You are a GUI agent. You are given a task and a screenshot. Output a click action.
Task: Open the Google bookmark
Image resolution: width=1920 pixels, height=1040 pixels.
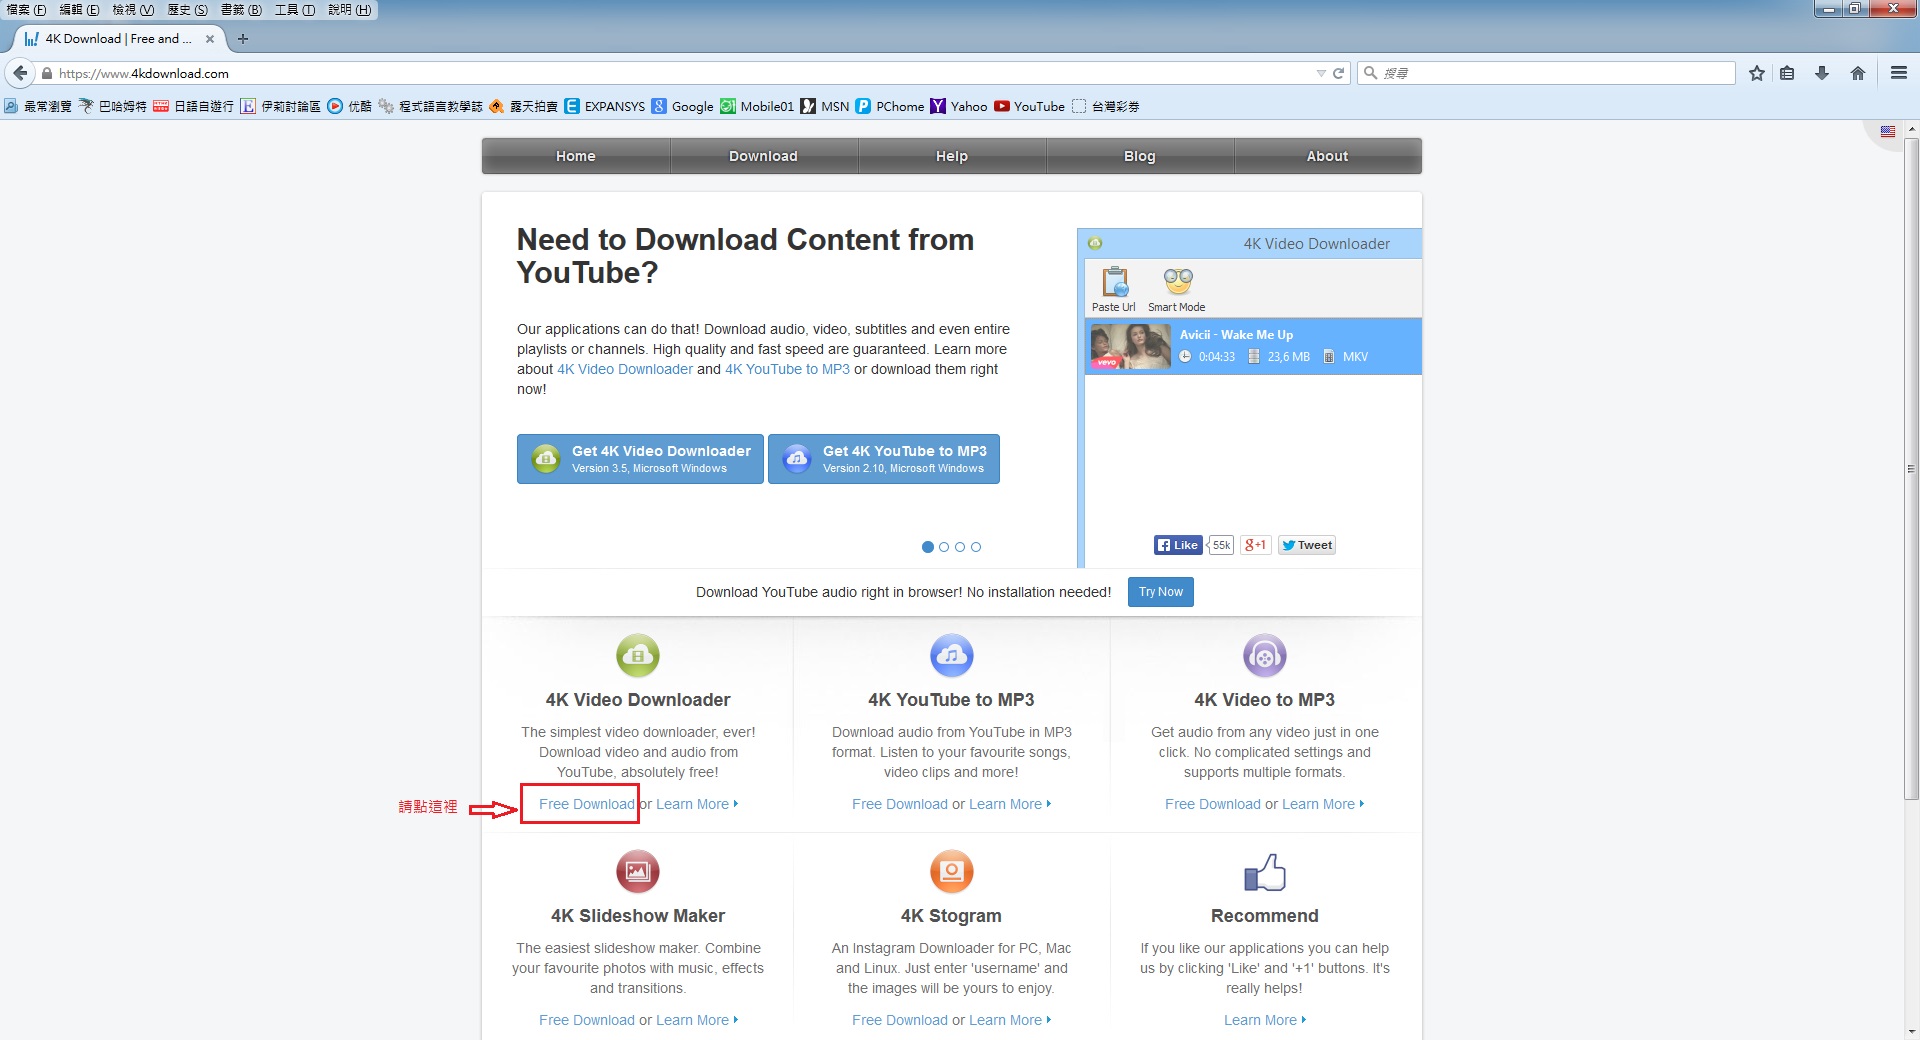pos(683,106)
